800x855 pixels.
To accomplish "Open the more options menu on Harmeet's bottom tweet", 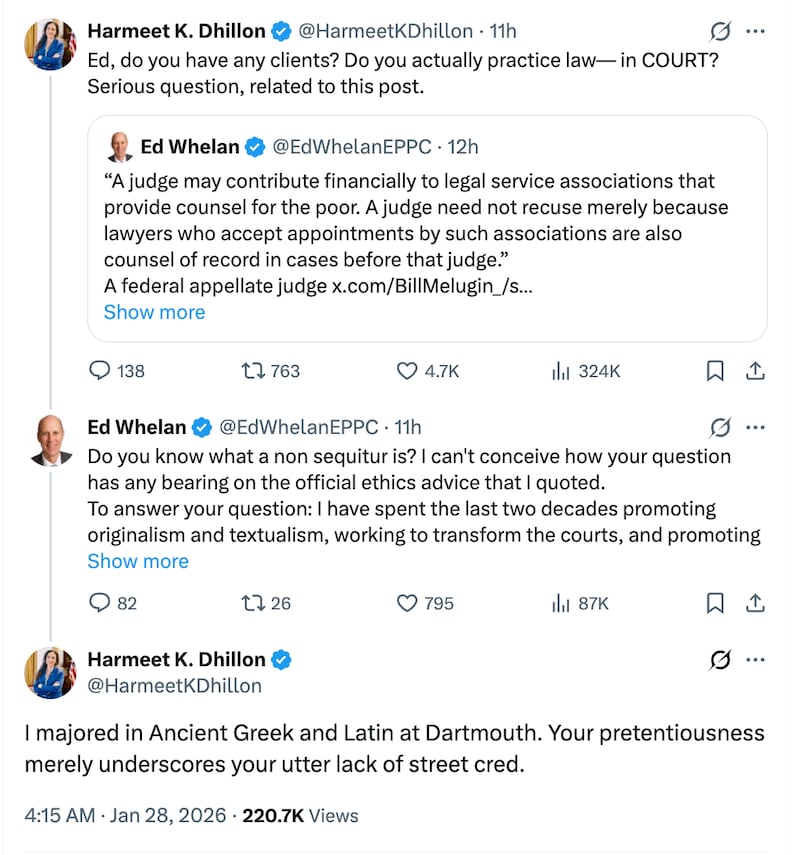I will pos(756,659).
